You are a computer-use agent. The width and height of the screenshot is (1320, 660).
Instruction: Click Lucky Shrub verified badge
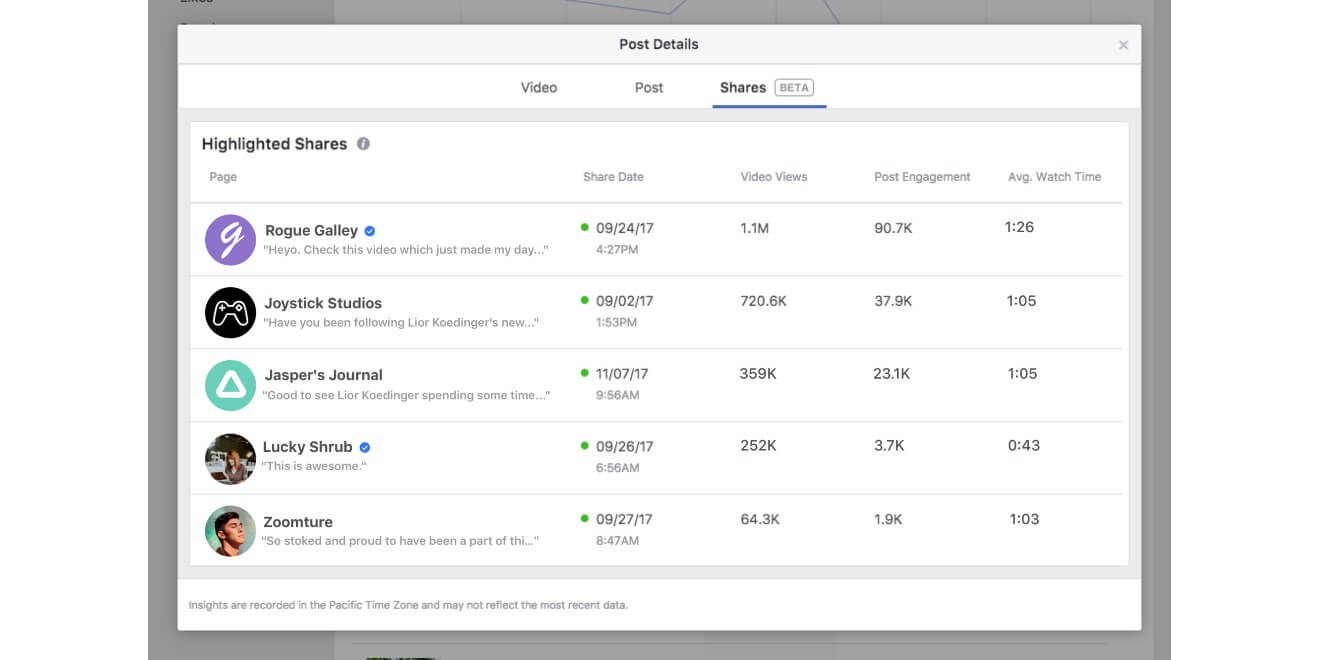click(365, 448)
